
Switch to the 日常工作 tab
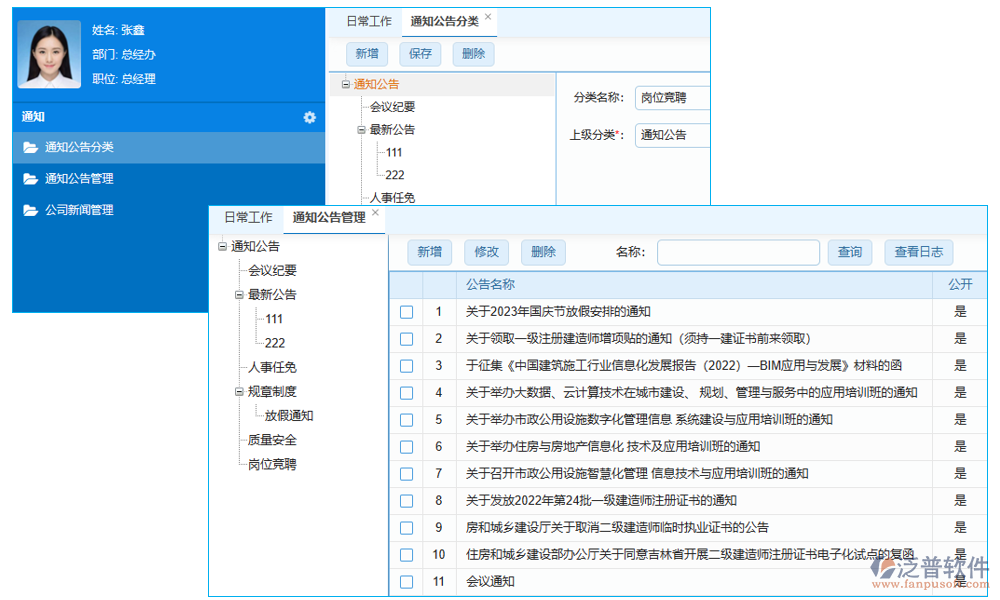coord(247,216)
